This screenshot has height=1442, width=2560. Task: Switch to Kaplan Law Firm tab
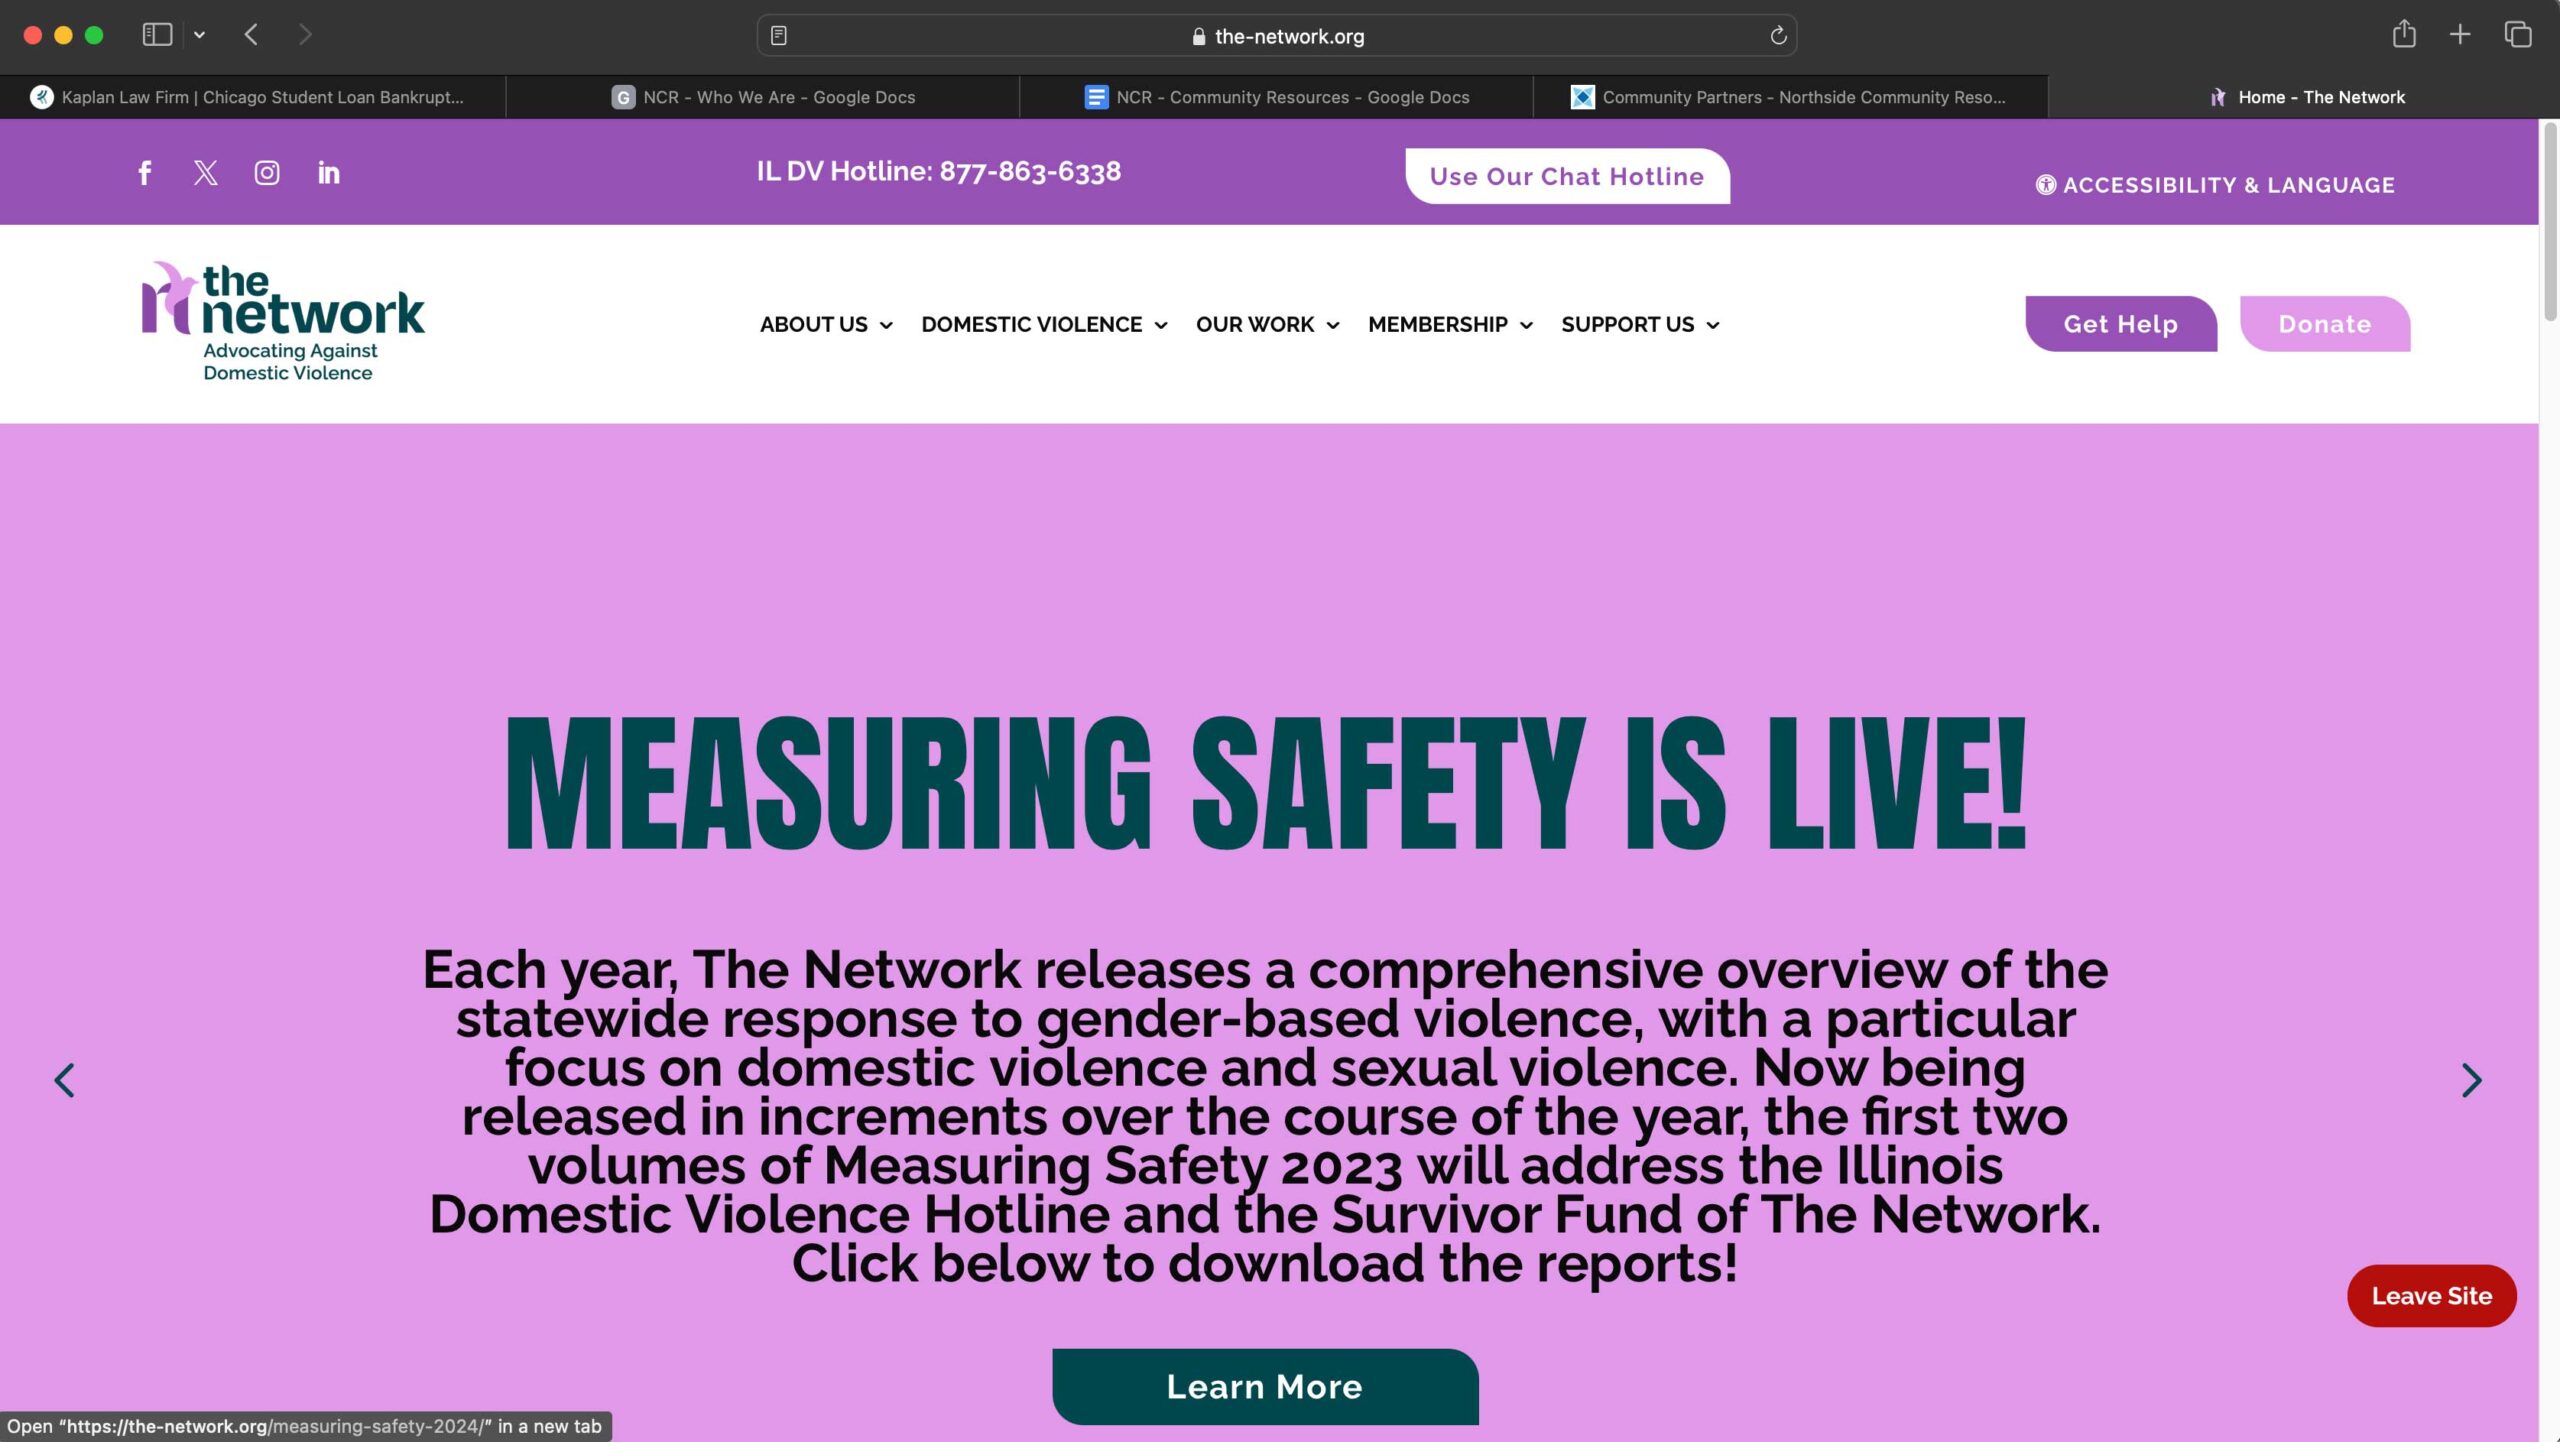[x=253, y=97]
